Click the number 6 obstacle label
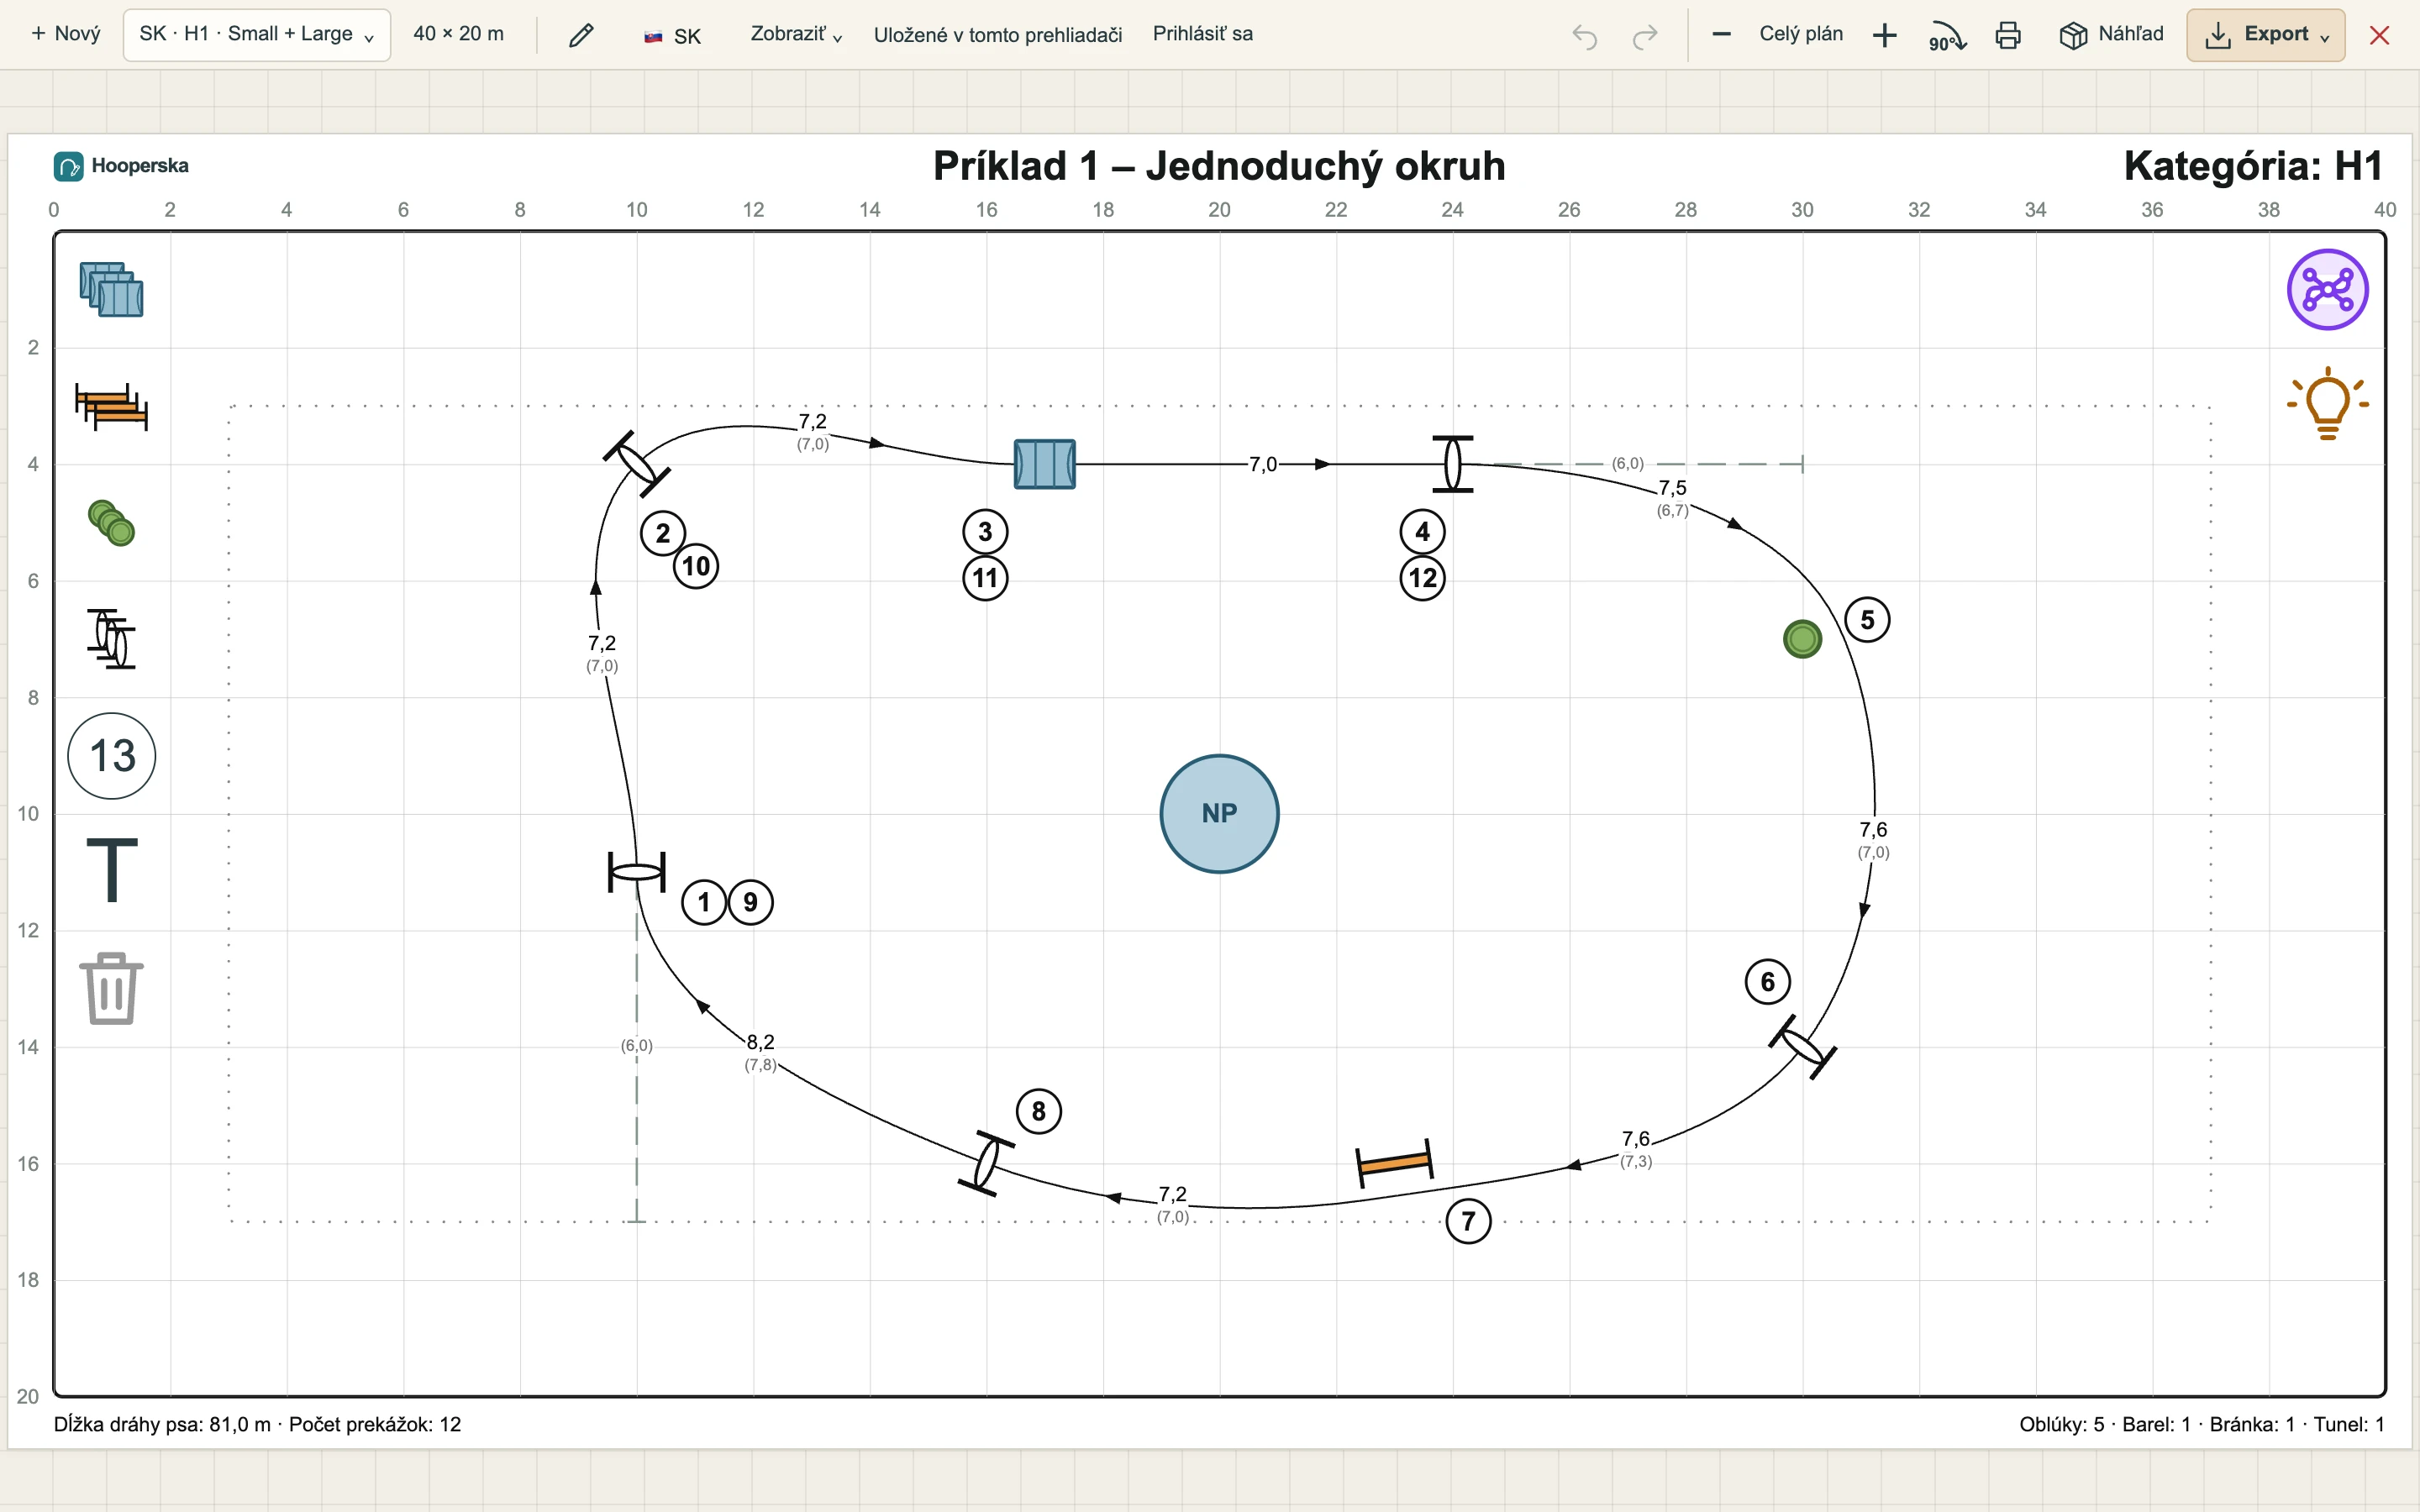This screenshot has height=1512, width=2420. click(x=1767, y=982)
